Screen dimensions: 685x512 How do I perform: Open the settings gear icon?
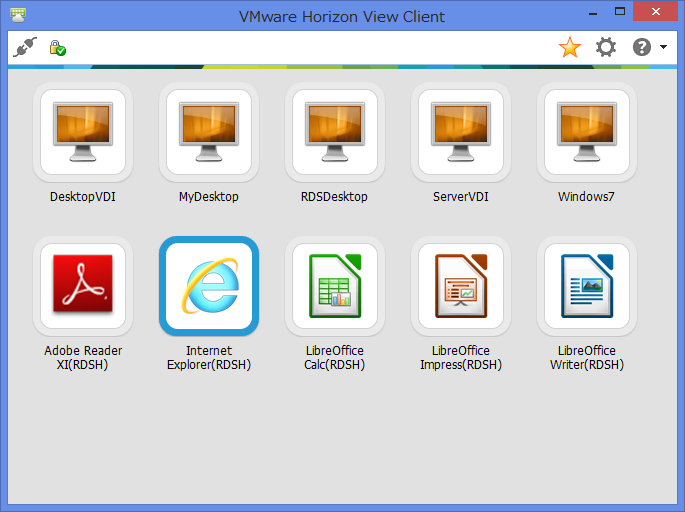click(606, 47)
